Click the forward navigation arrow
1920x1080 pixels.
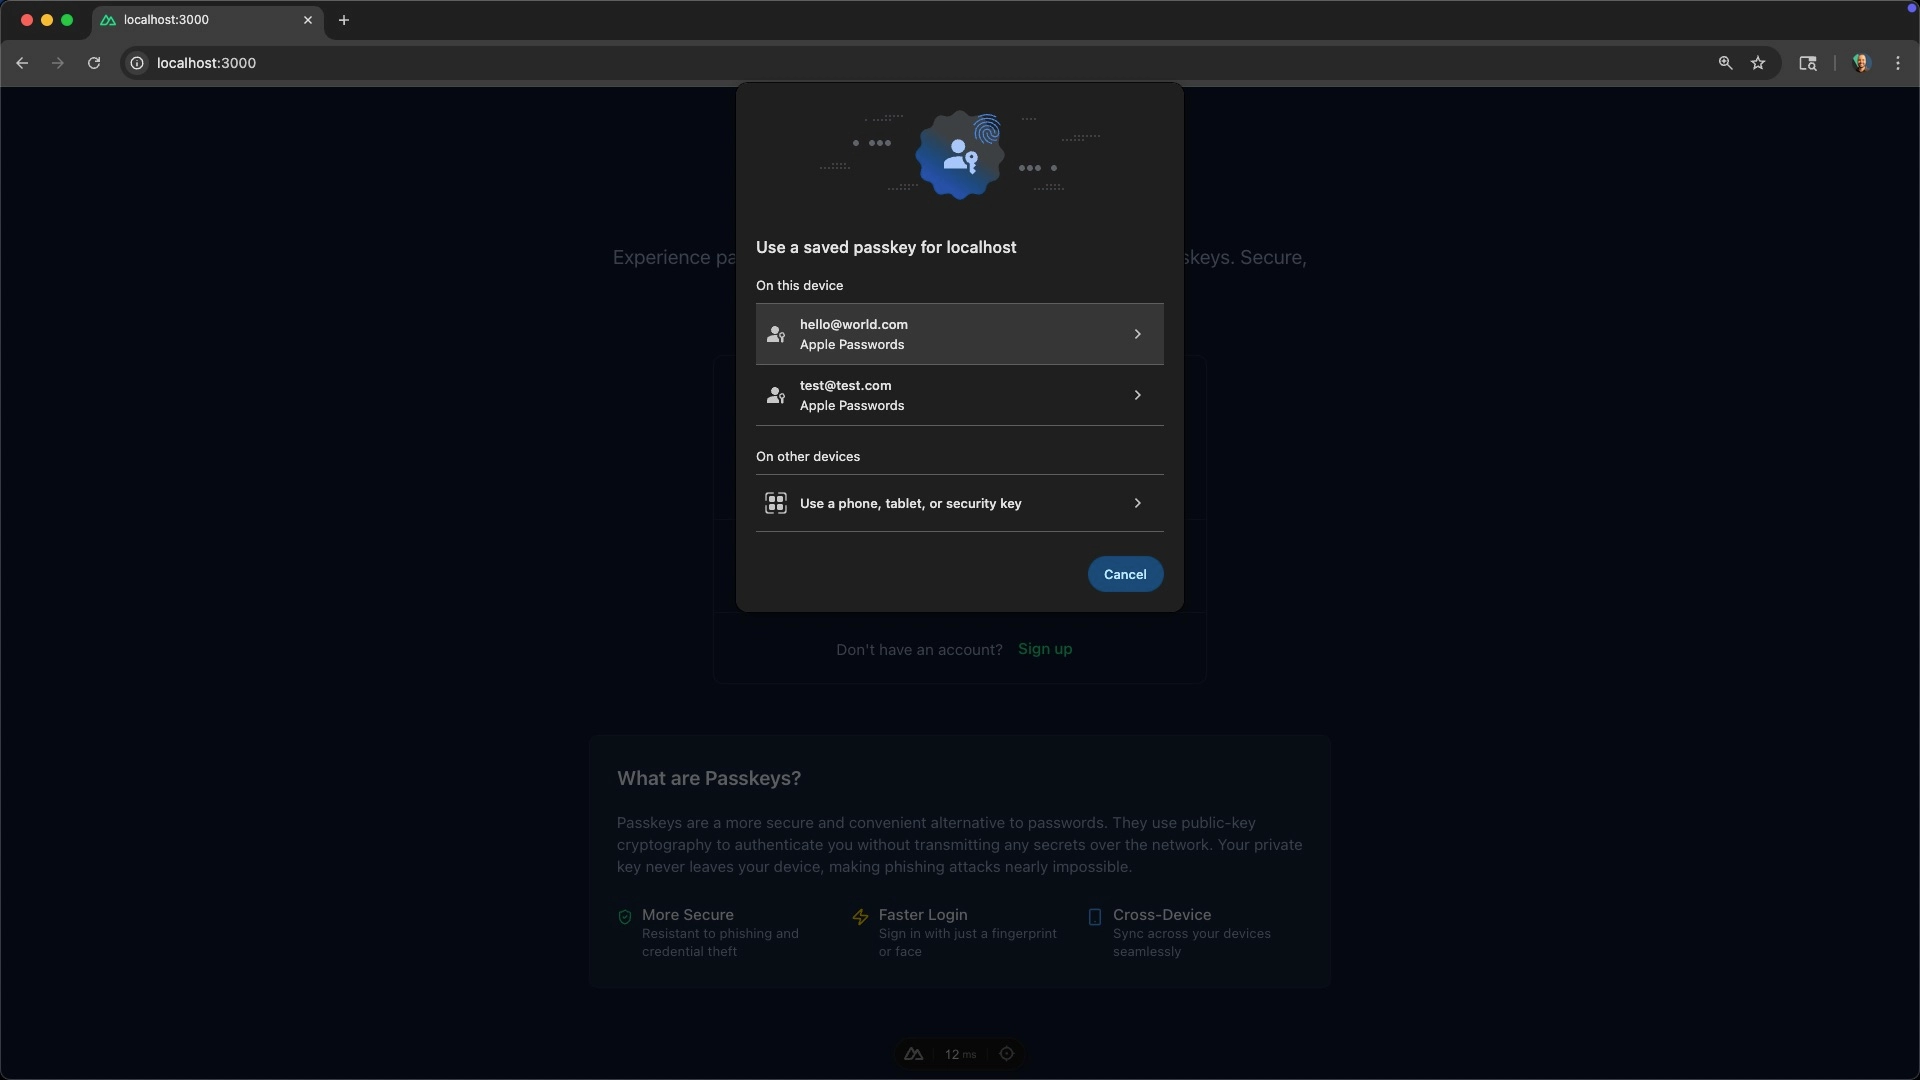tap(57, 62)
